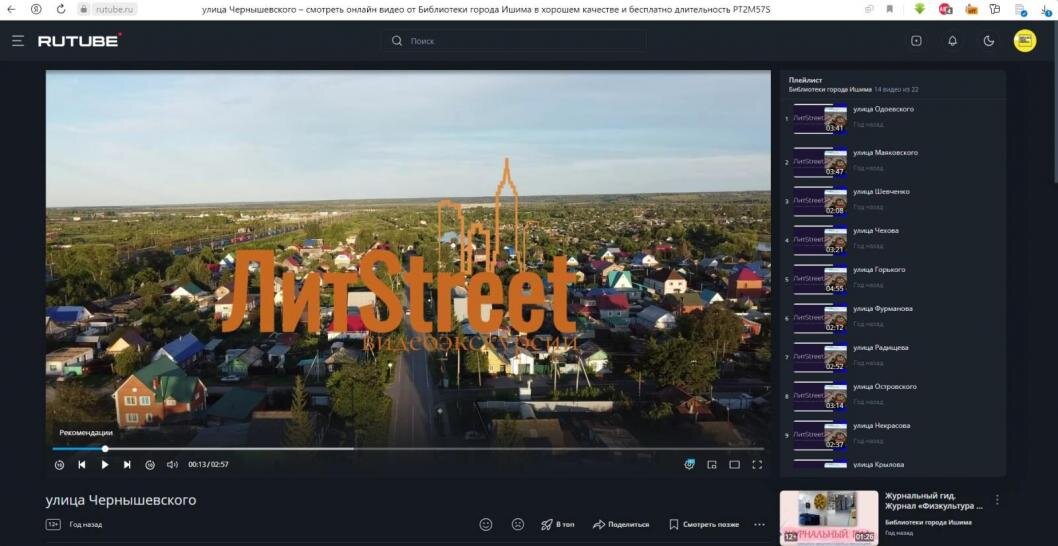The height and width of the screenshot is (546, 1058).
Task: Open video quality settings gear
Action: (689, 464)
